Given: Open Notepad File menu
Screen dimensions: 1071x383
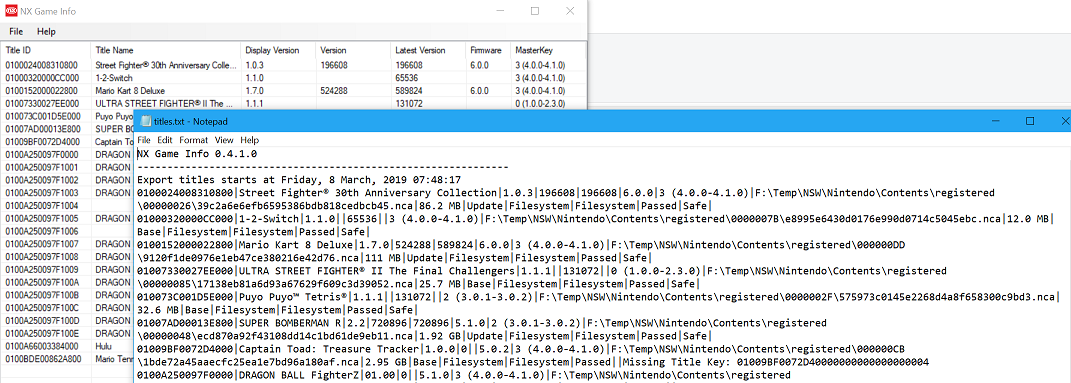Looking at the screenshot, I should 143,140.
